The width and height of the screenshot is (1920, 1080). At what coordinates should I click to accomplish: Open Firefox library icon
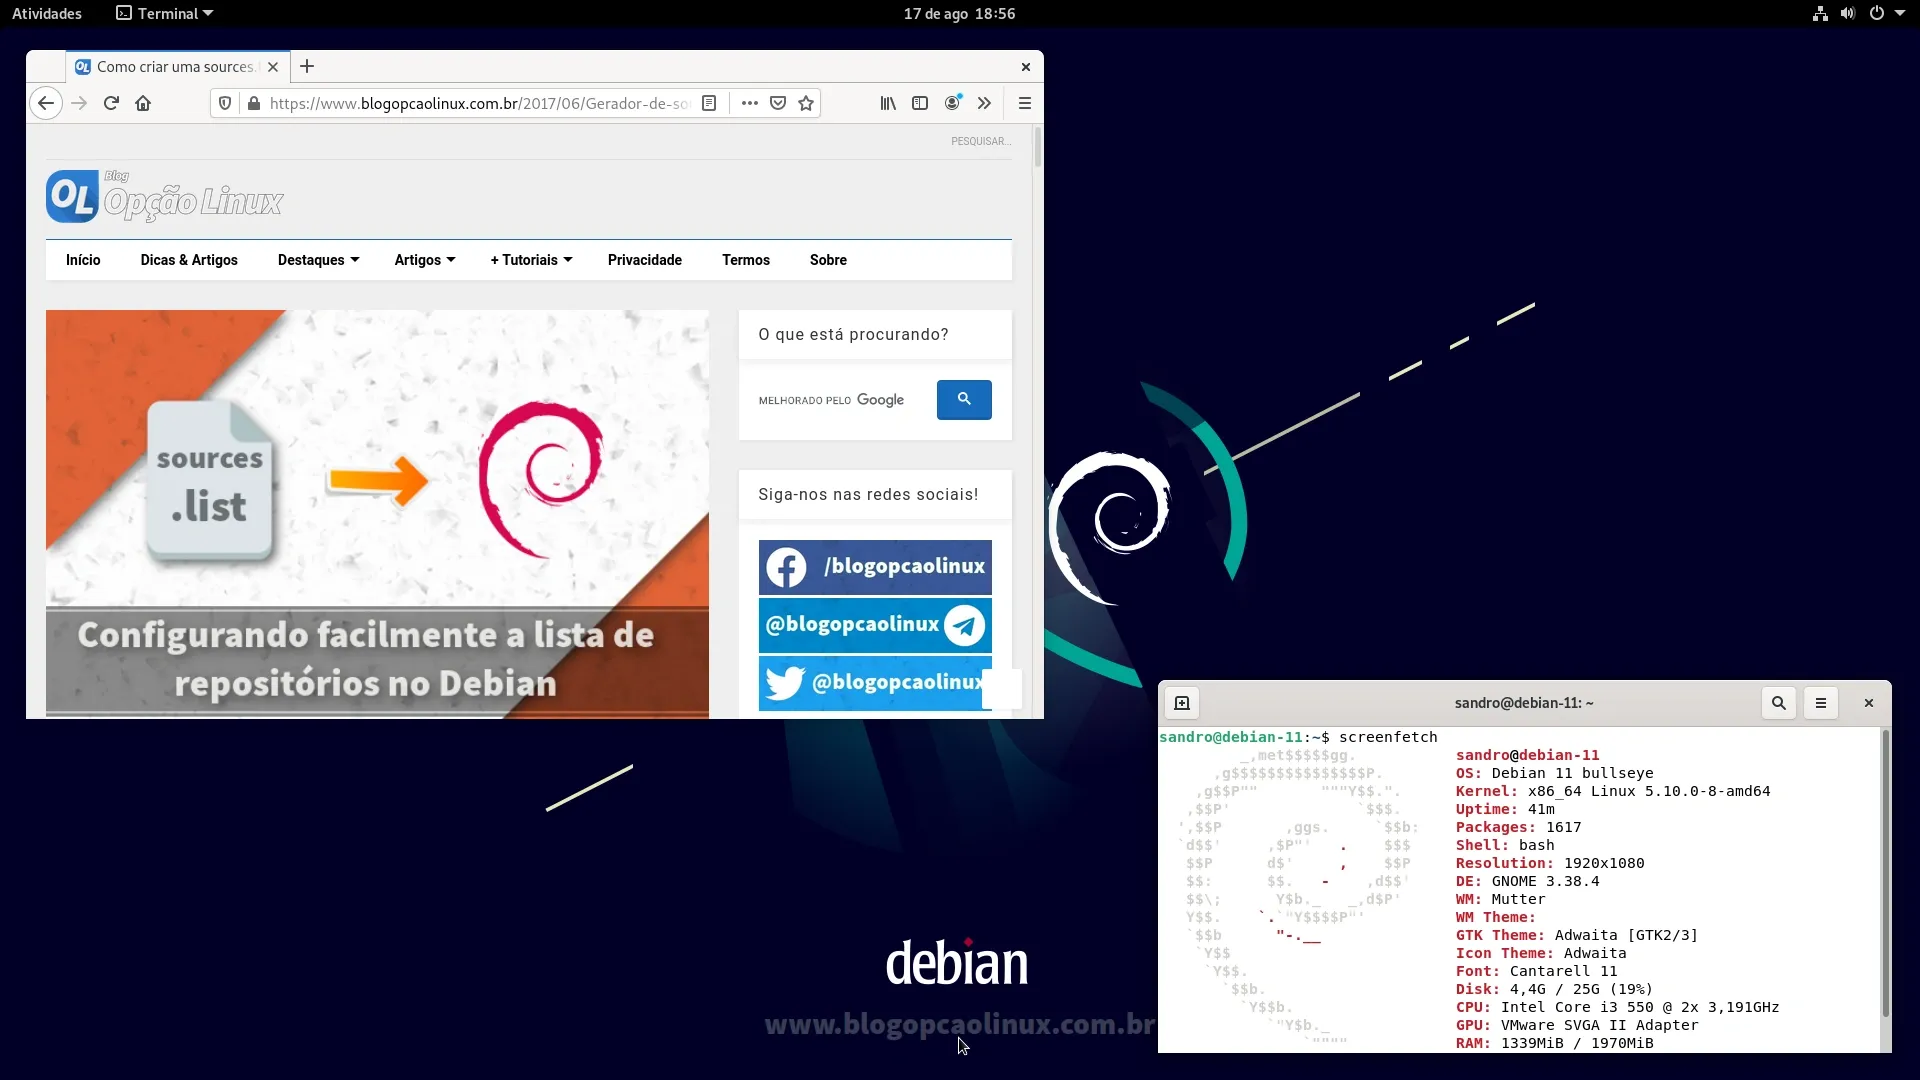point(888,103)
